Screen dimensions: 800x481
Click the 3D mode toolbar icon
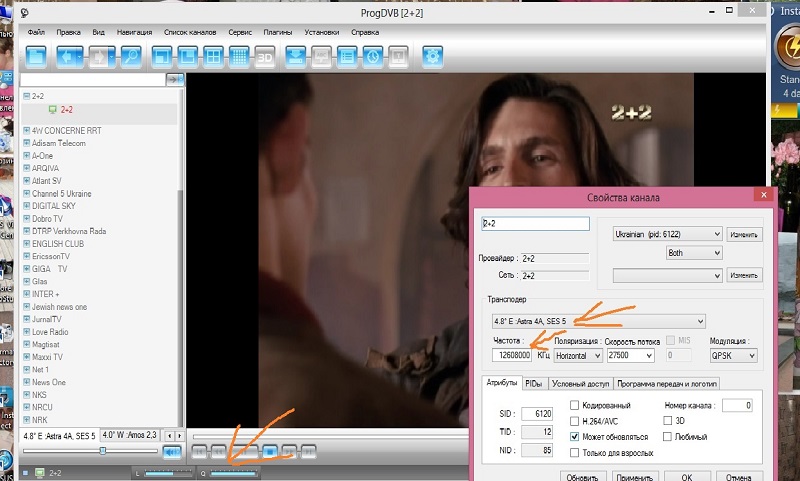pos(265,56)
